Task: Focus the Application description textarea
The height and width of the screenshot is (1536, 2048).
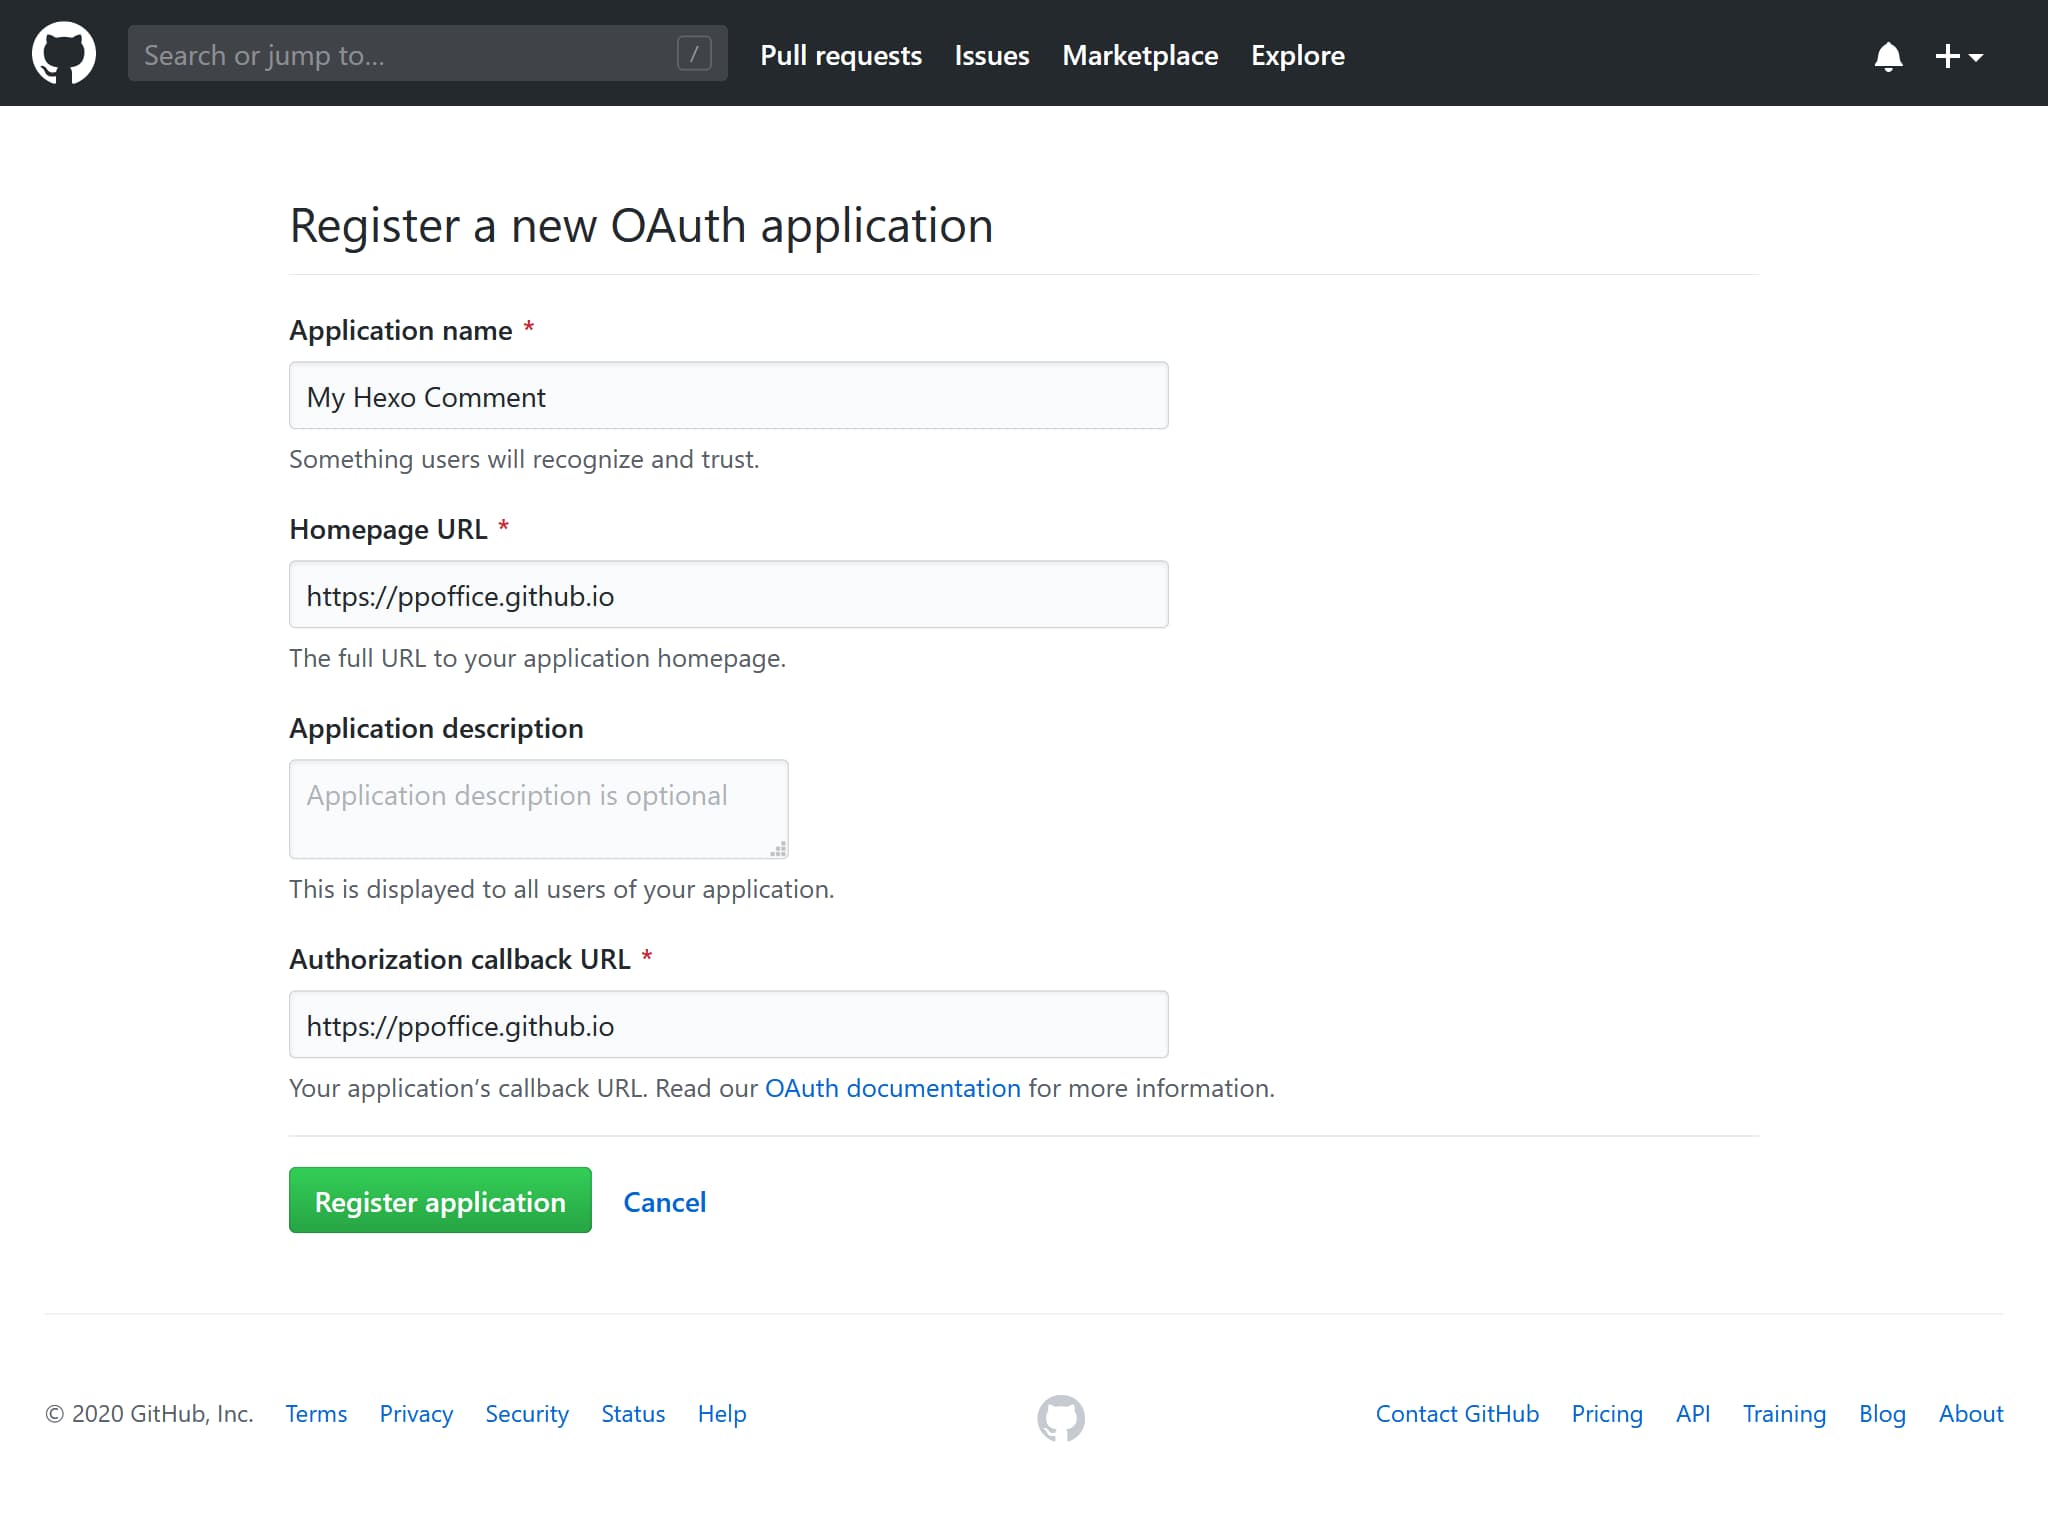Action: pos(538,809)
